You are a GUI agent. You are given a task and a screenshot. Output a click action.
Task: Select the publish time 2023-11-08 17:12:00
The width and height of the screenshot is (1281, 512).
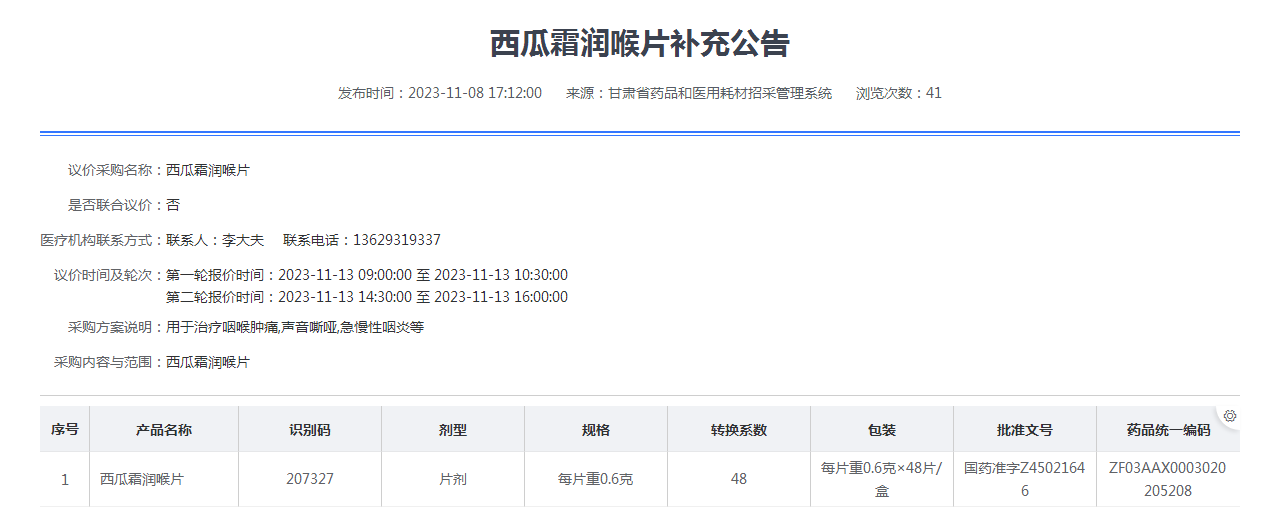tap(475, 93)
